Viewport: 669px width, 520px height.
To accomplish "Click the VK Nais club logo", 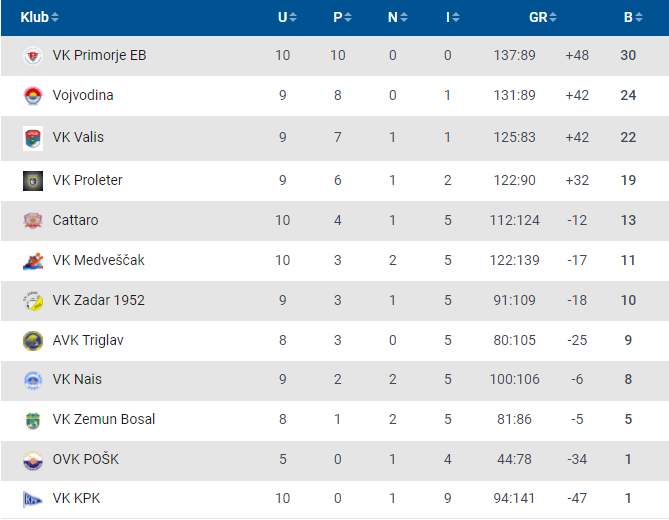I will tap(32, 380).
